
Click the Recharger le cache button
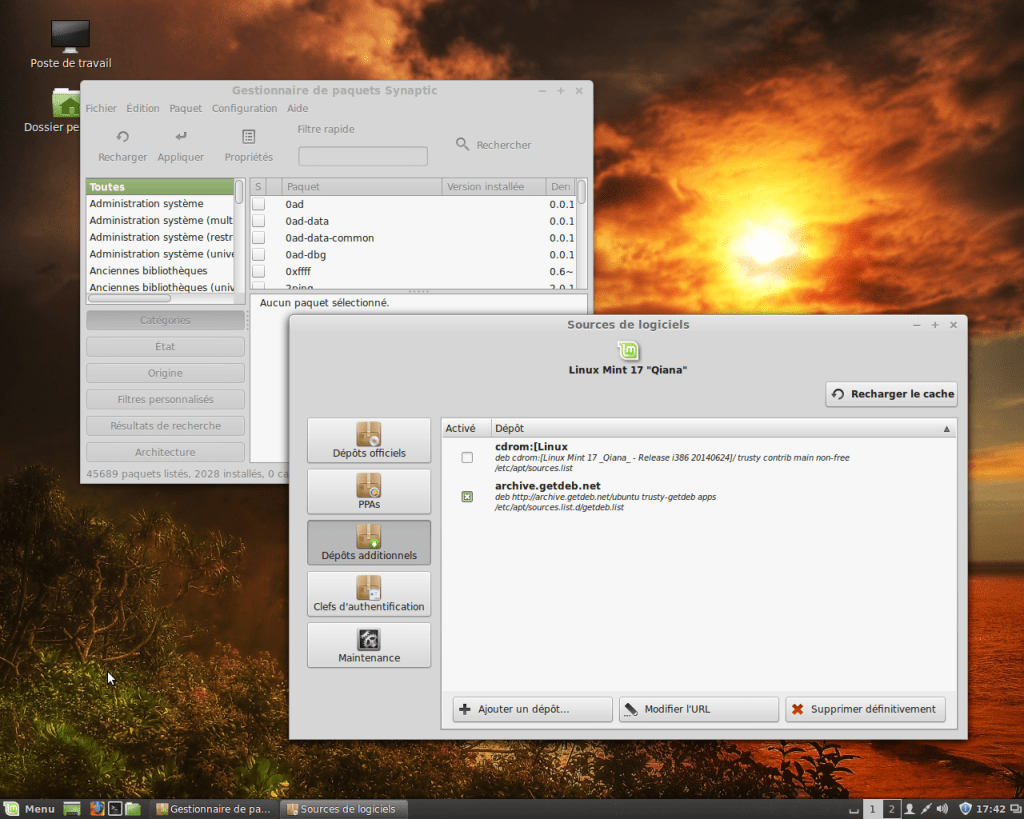[x=892, y=394]
